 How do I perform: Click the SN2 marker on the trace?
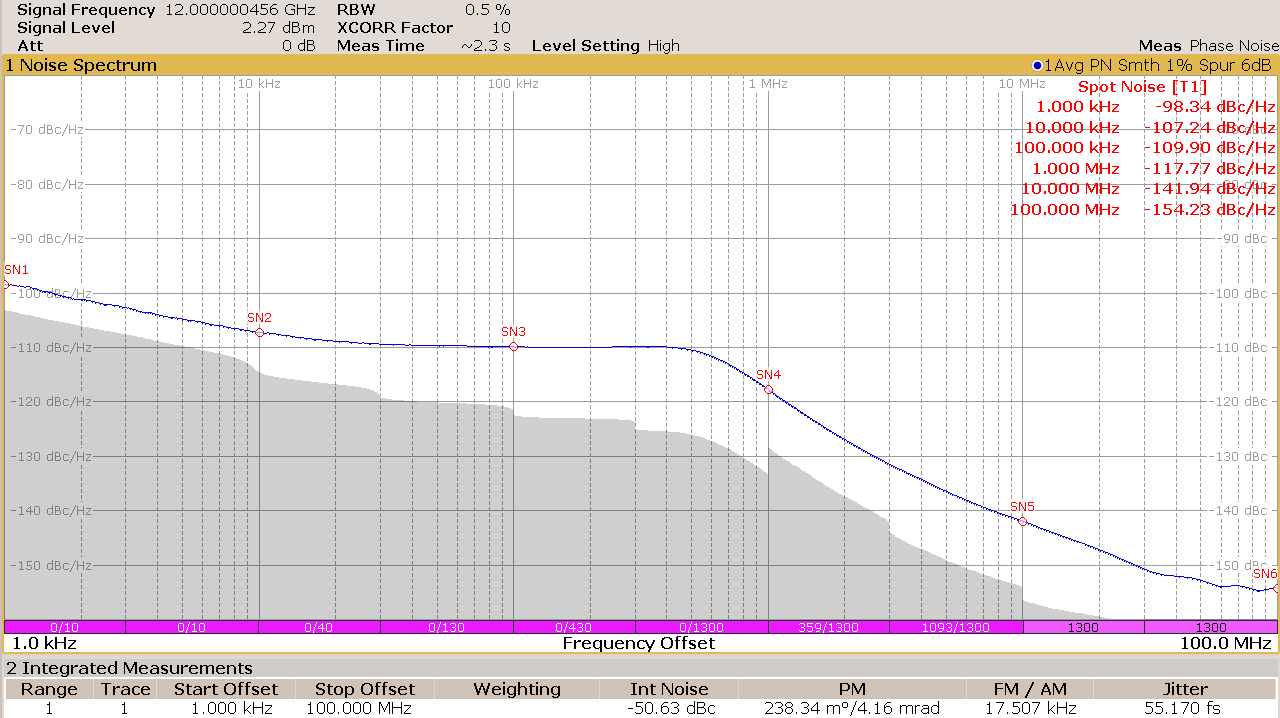point(259,332)
